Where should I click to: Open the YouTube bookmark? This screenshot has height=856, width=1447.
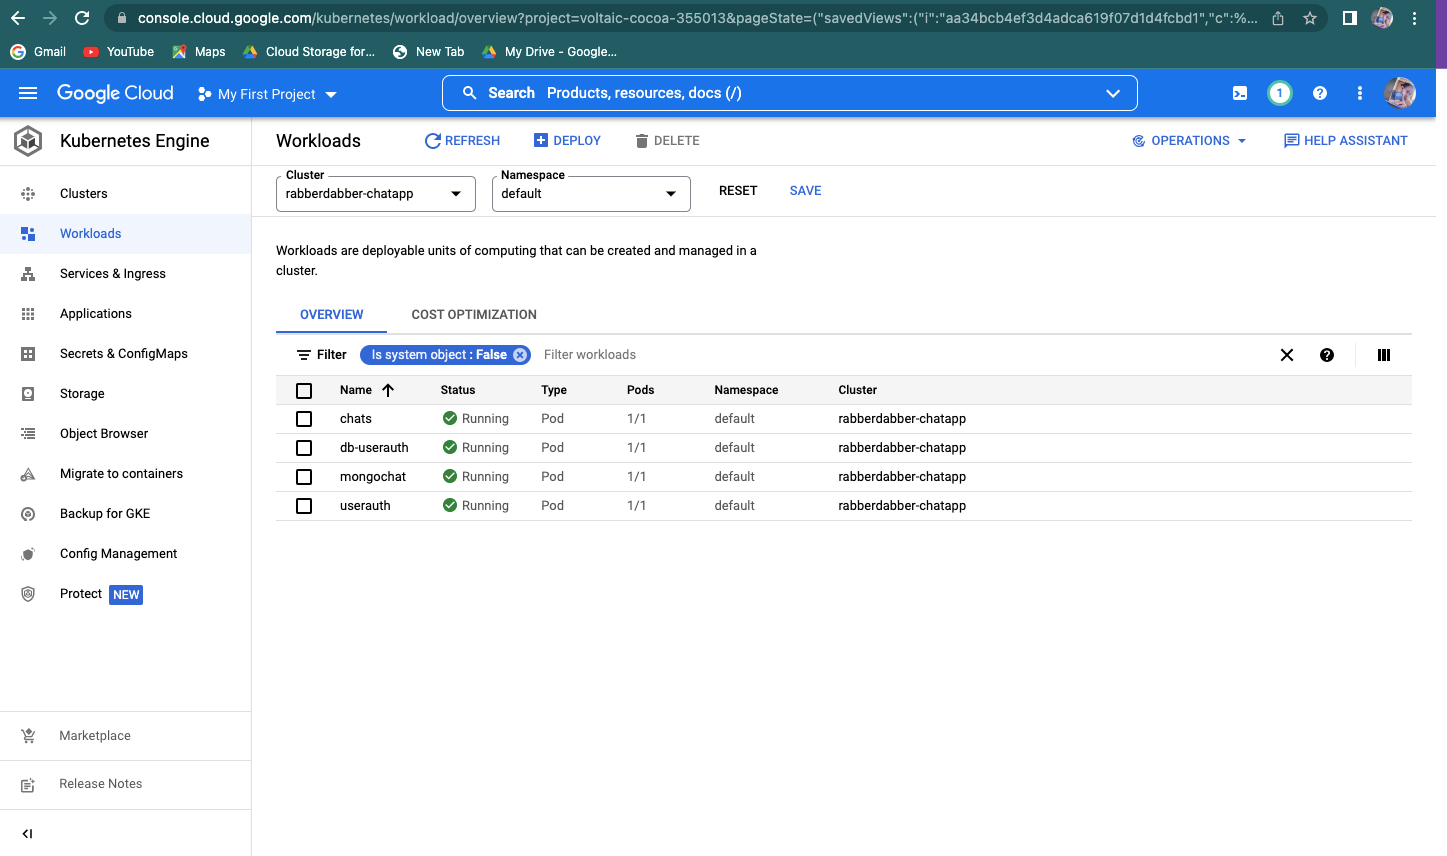point(119,52)
